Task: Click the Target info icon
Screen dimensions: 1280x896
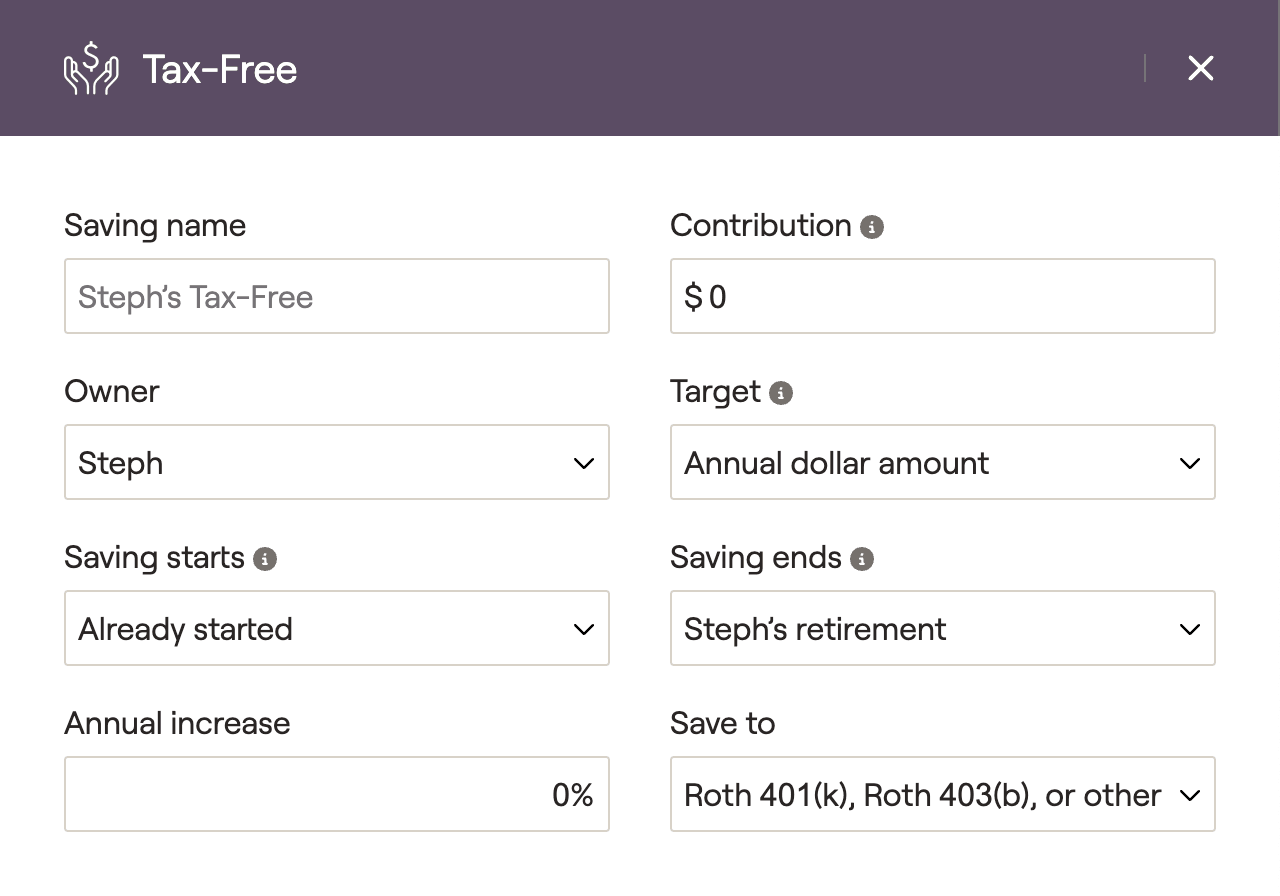Action: [x=781, y=393]
